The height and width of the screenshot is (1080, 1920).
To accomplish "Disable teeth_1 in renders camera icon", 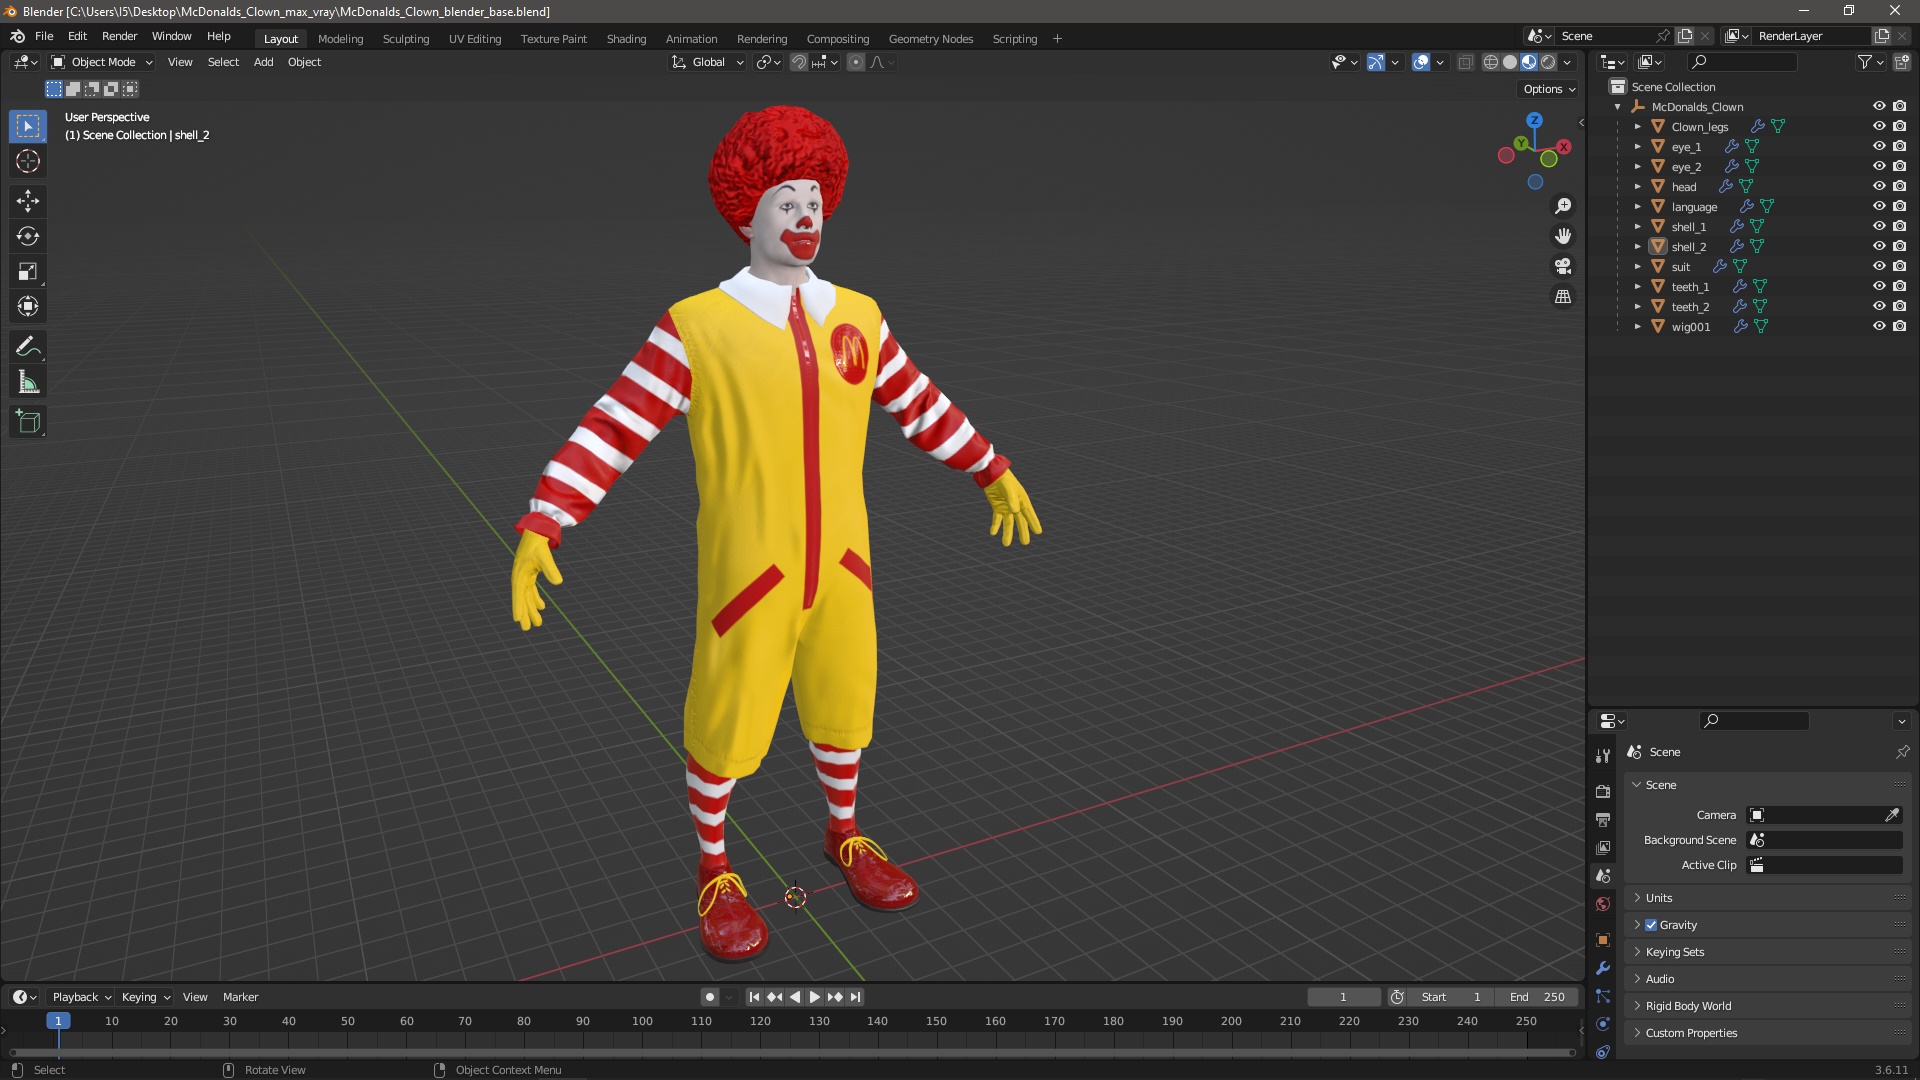I will (1900, 286).
